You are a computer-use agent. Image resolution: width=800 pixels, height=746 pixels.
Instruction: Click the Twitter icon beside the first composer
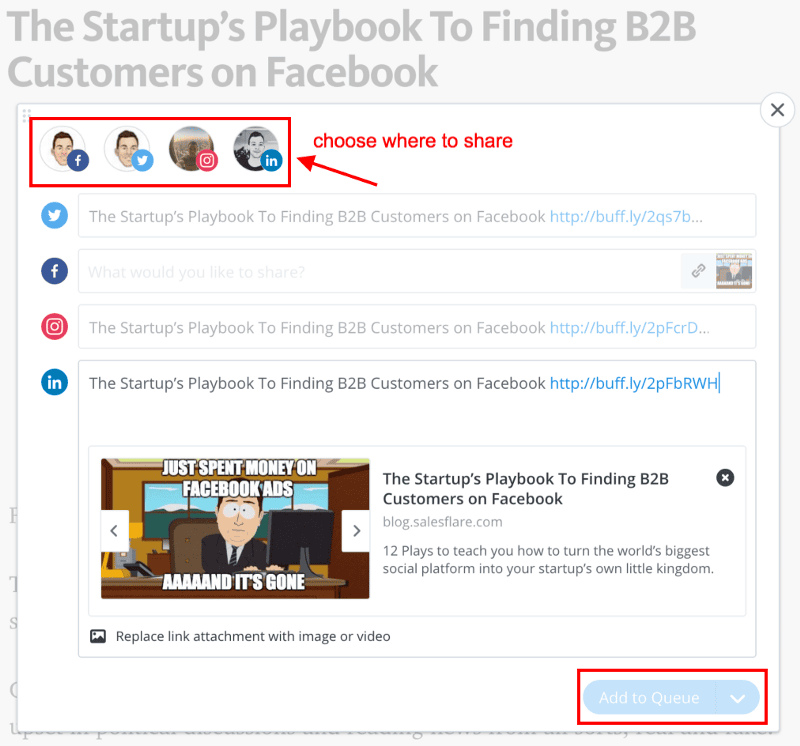click(55, 215)
